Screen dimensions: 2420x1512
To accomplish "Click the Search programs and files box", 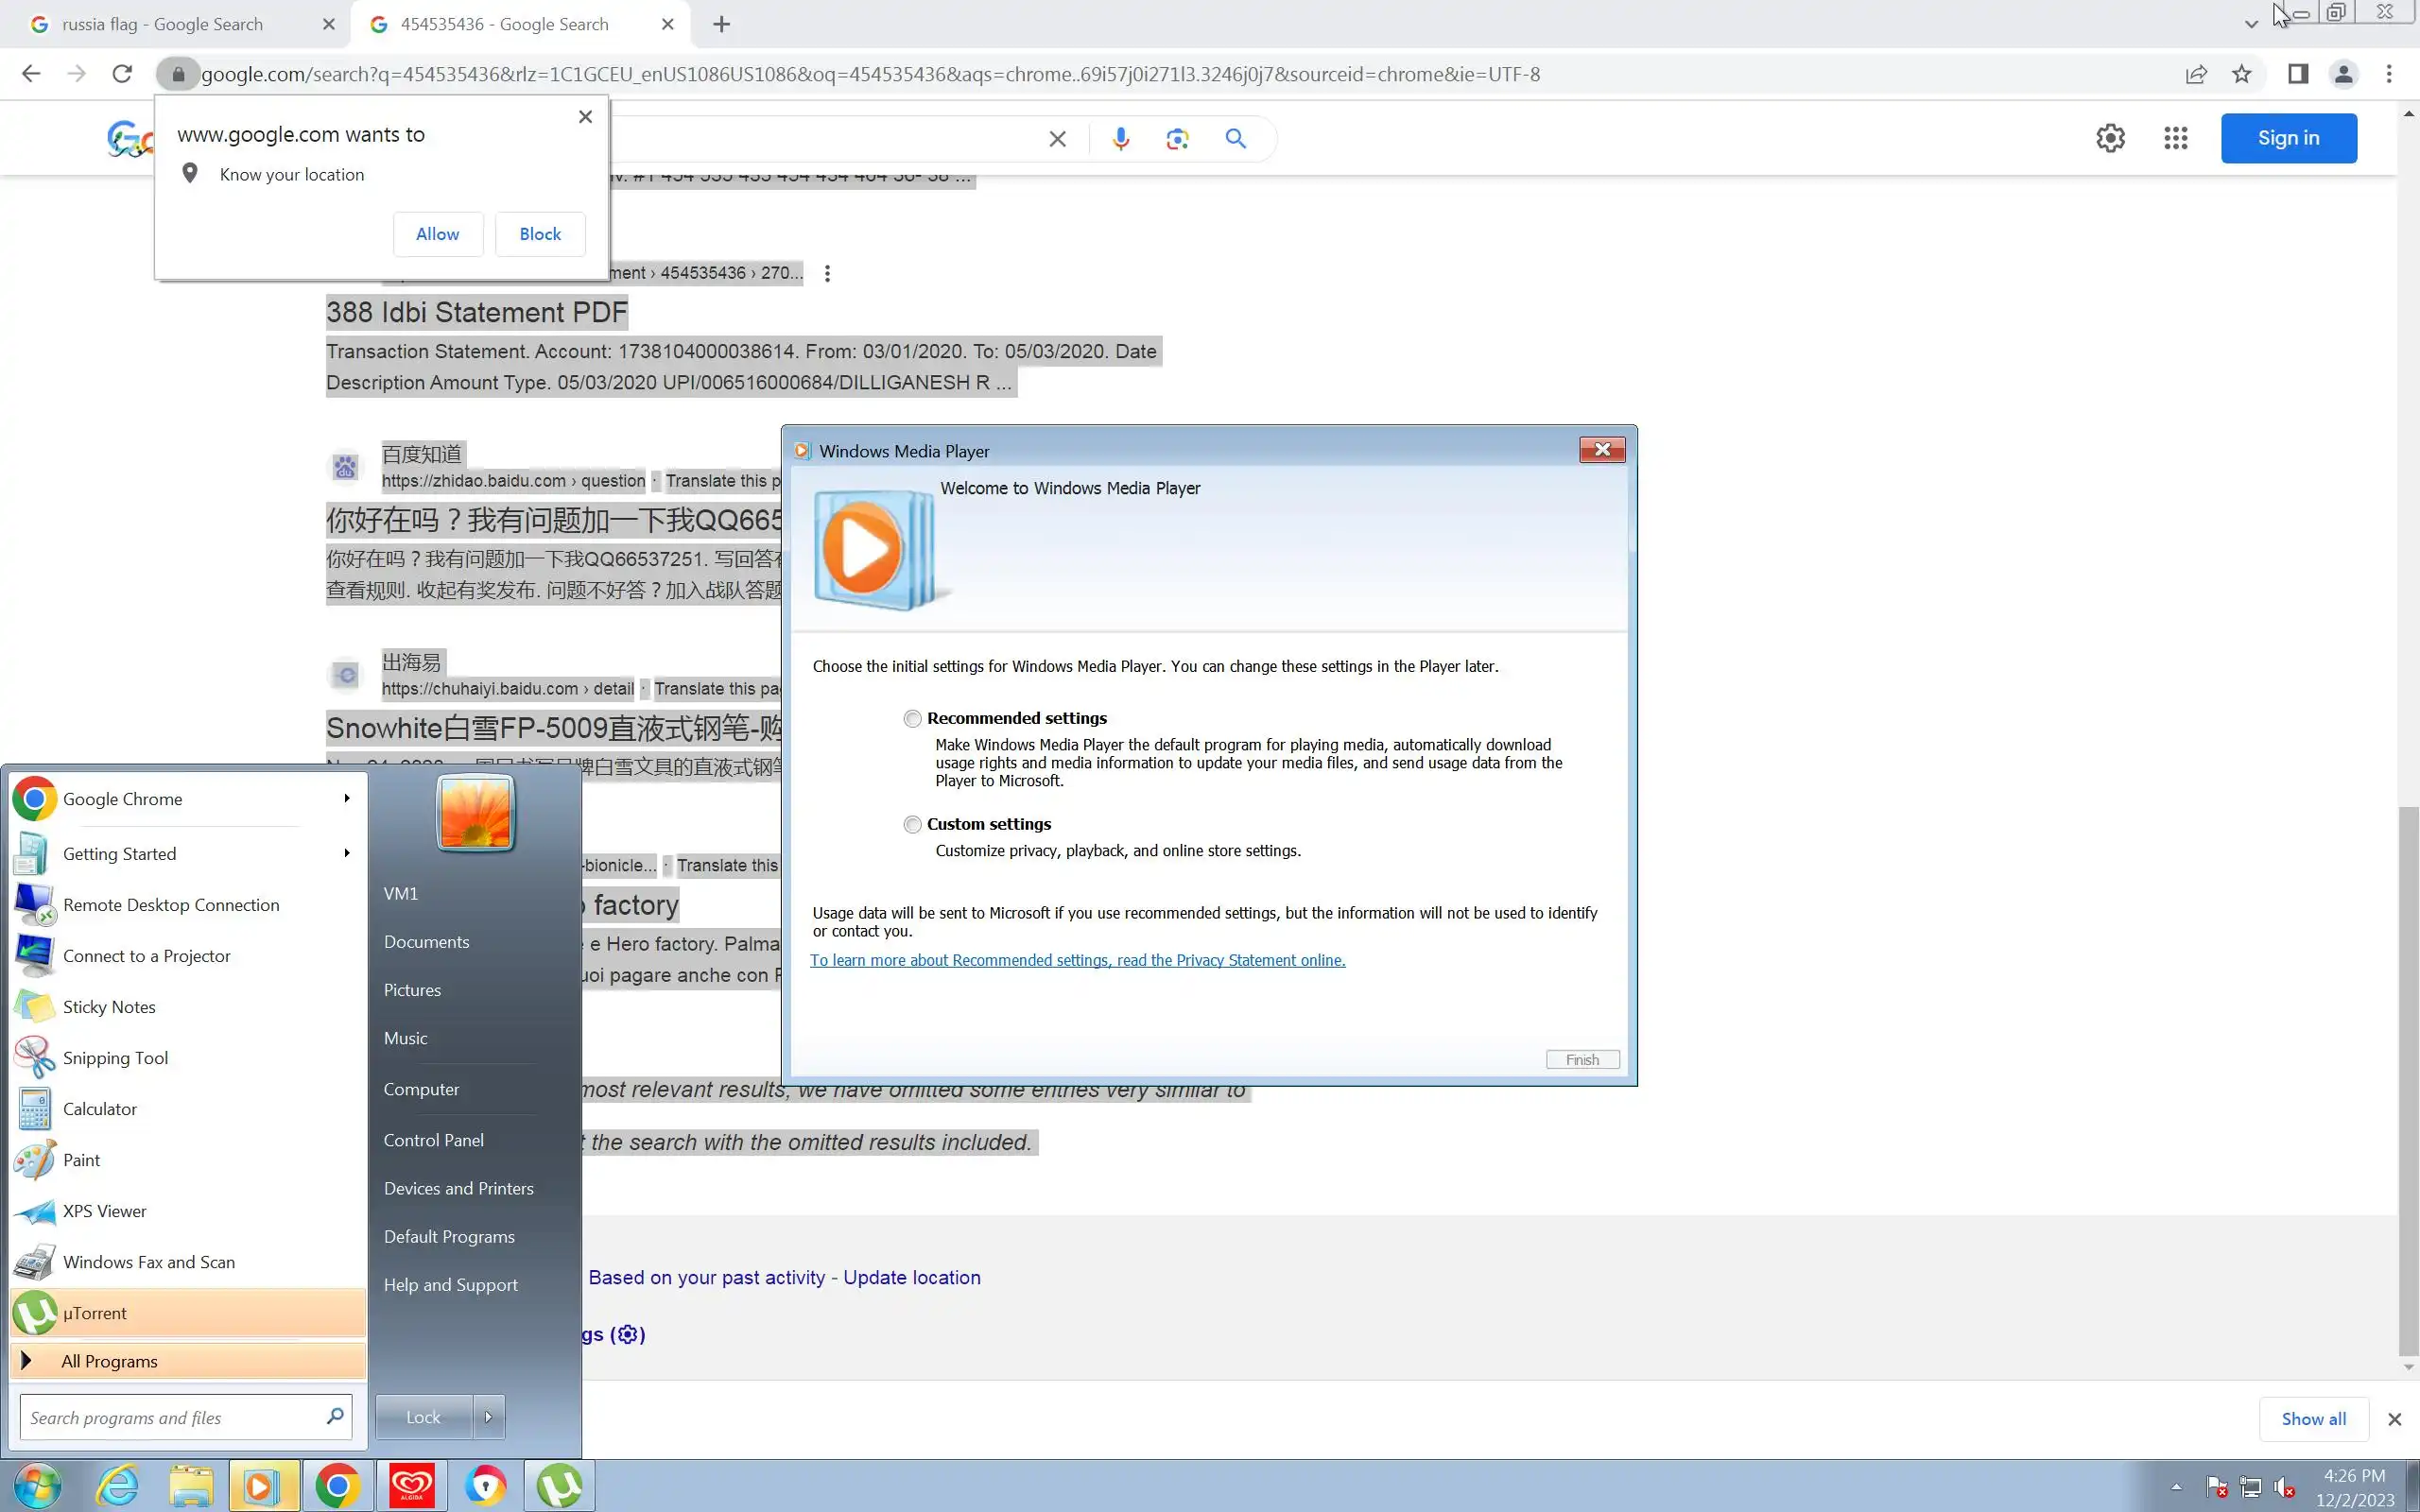I will tap(170, 1417).
